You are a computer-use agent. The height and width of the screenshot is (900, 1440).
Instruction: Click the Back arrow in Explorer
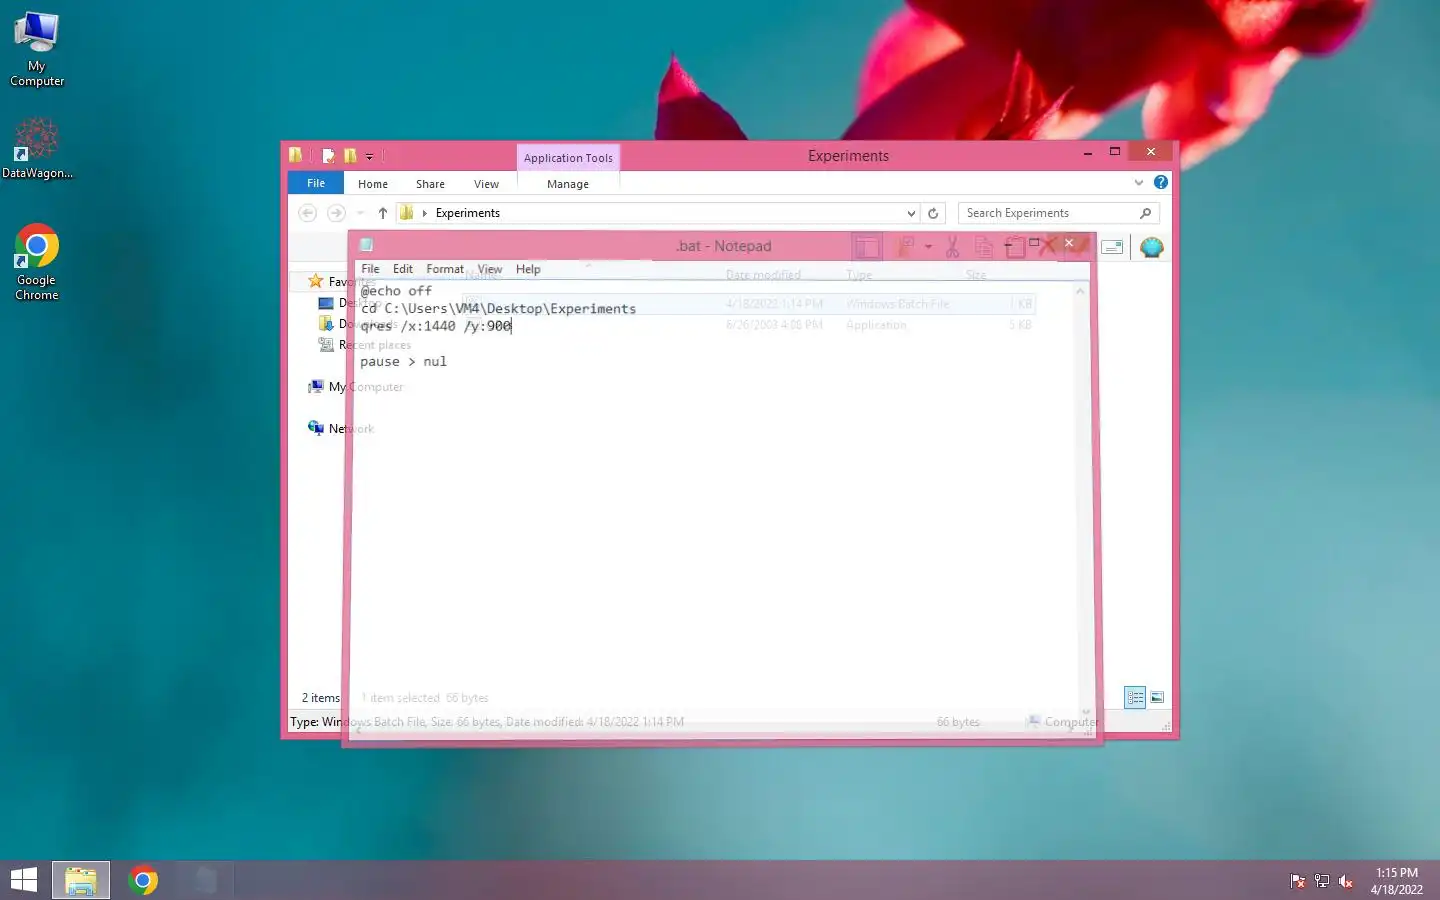pos(308,213)
